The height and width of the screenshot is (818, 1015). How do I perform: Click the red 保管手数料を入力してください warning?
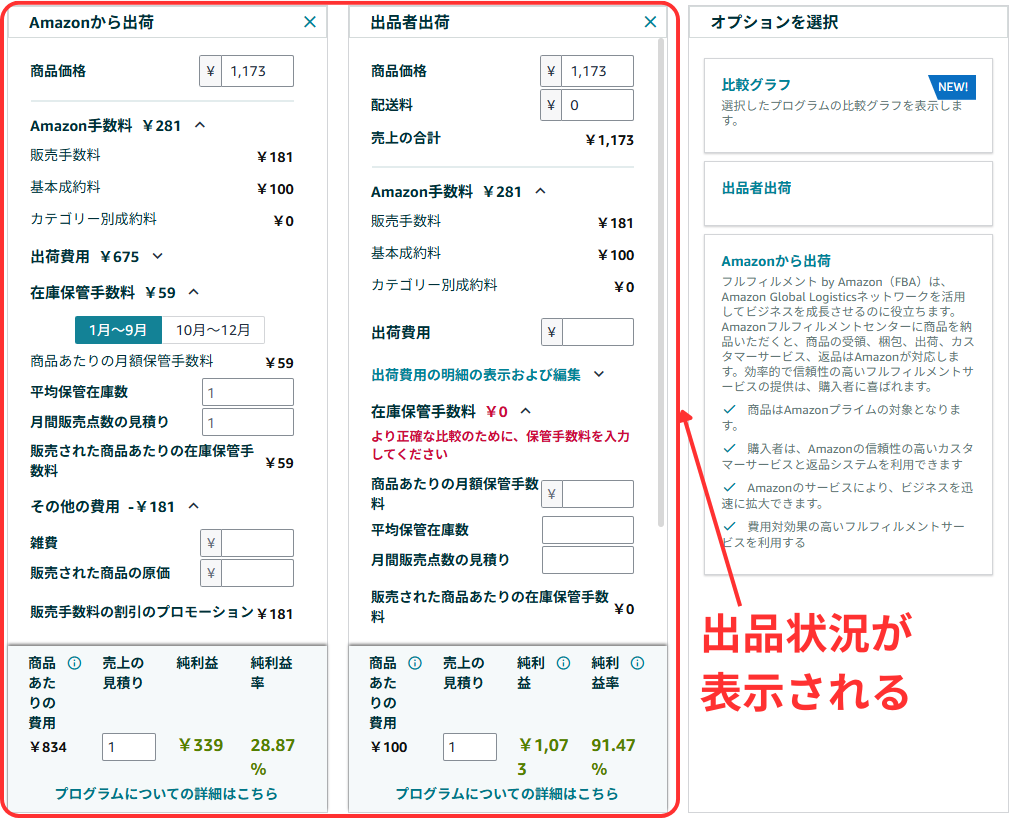pyautogui.click(x=500, y=445)
